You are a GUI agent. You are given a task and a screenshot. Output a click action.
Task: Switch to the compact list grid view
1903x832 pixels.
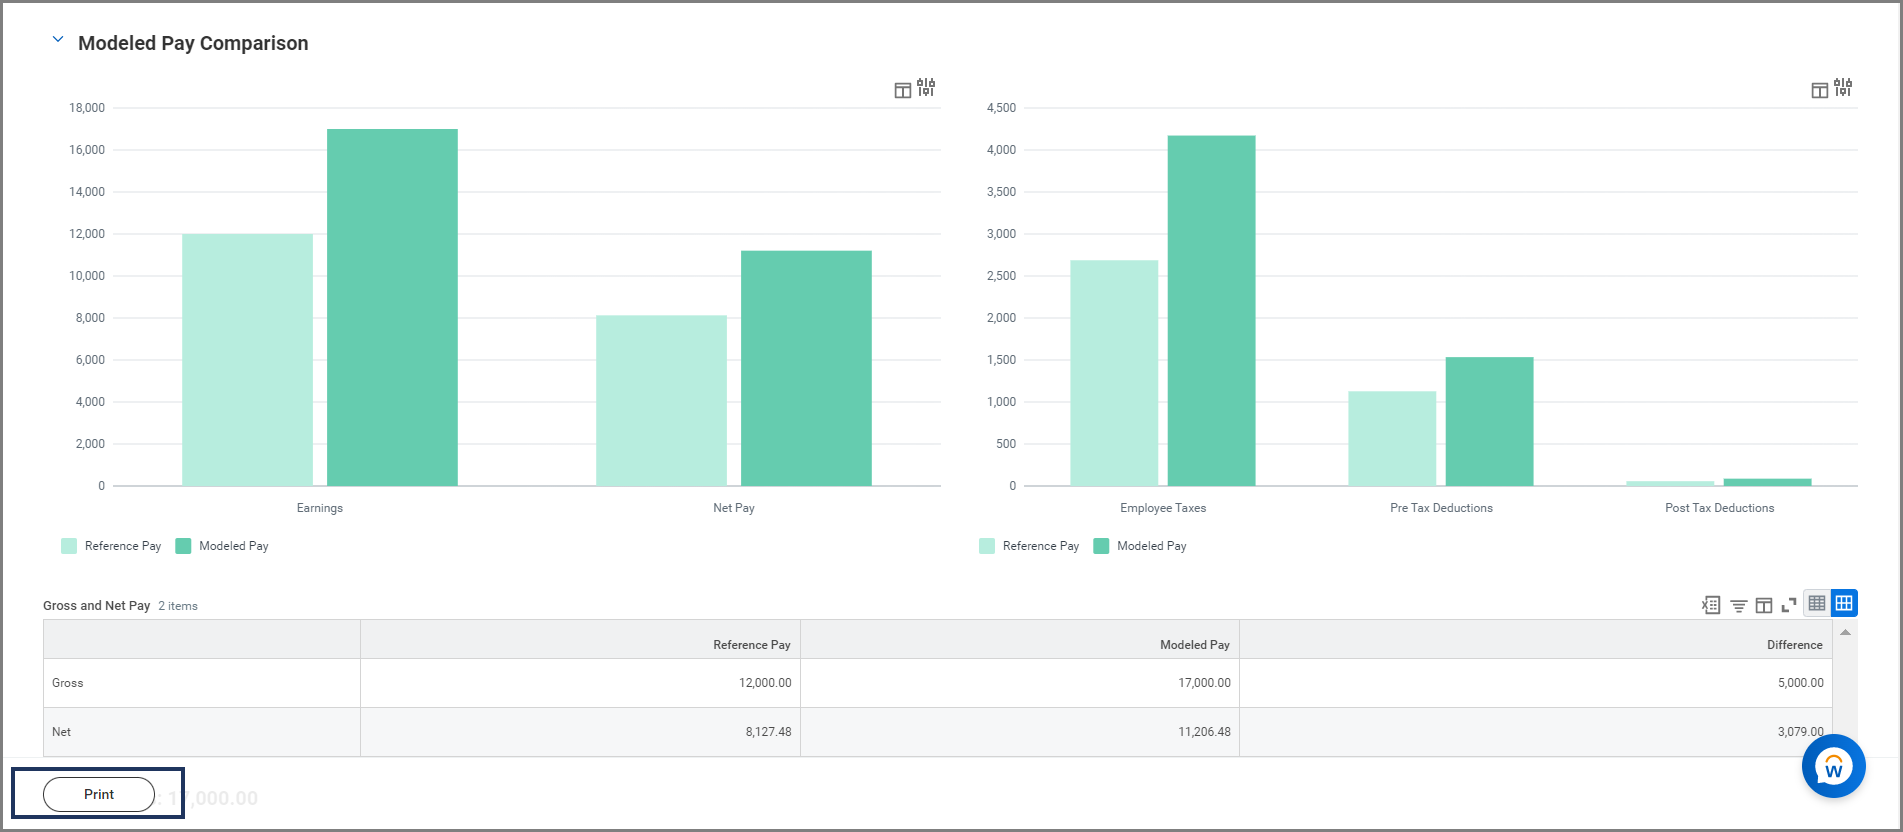[x=1817, y=603]
